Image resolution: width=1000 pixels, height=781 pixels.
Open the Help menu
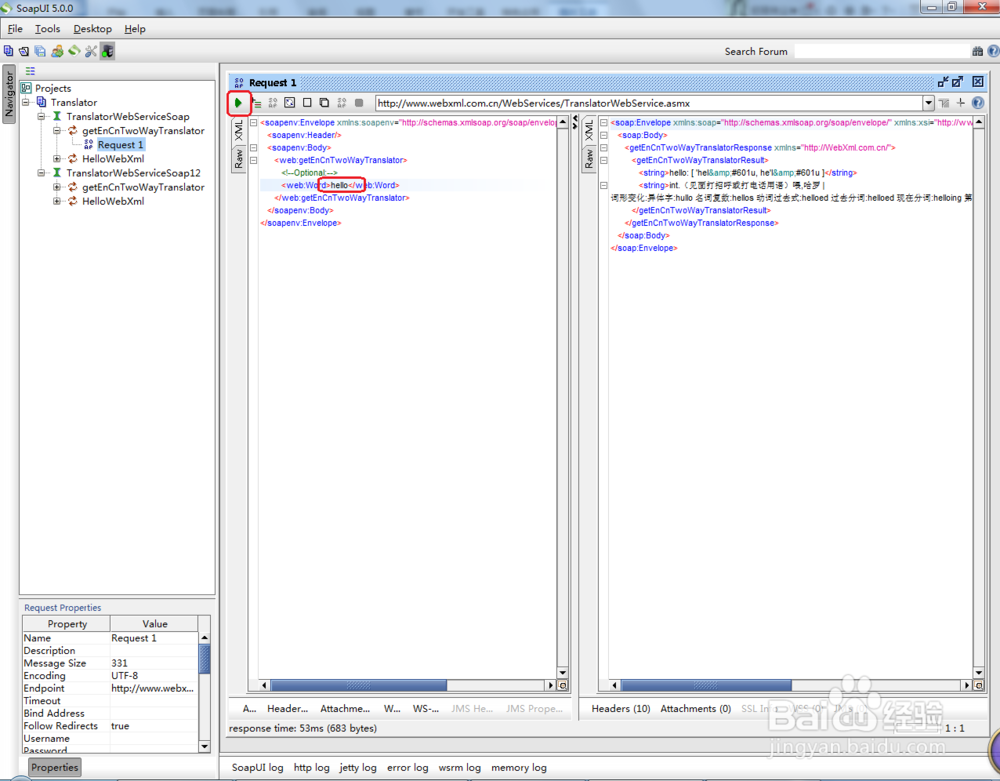point(135,29)
